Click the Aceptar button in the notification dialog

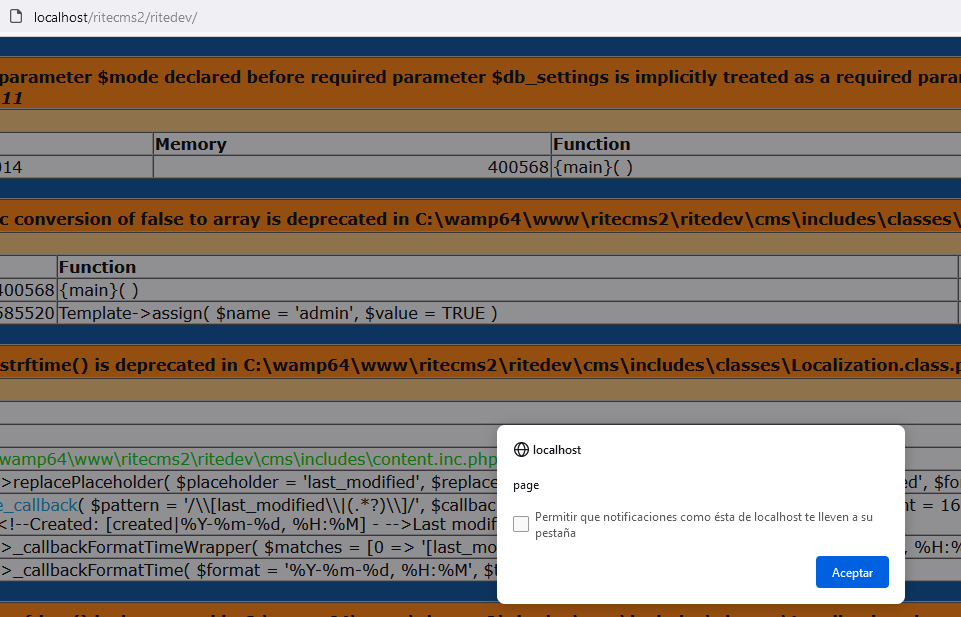tap(851, 571)
